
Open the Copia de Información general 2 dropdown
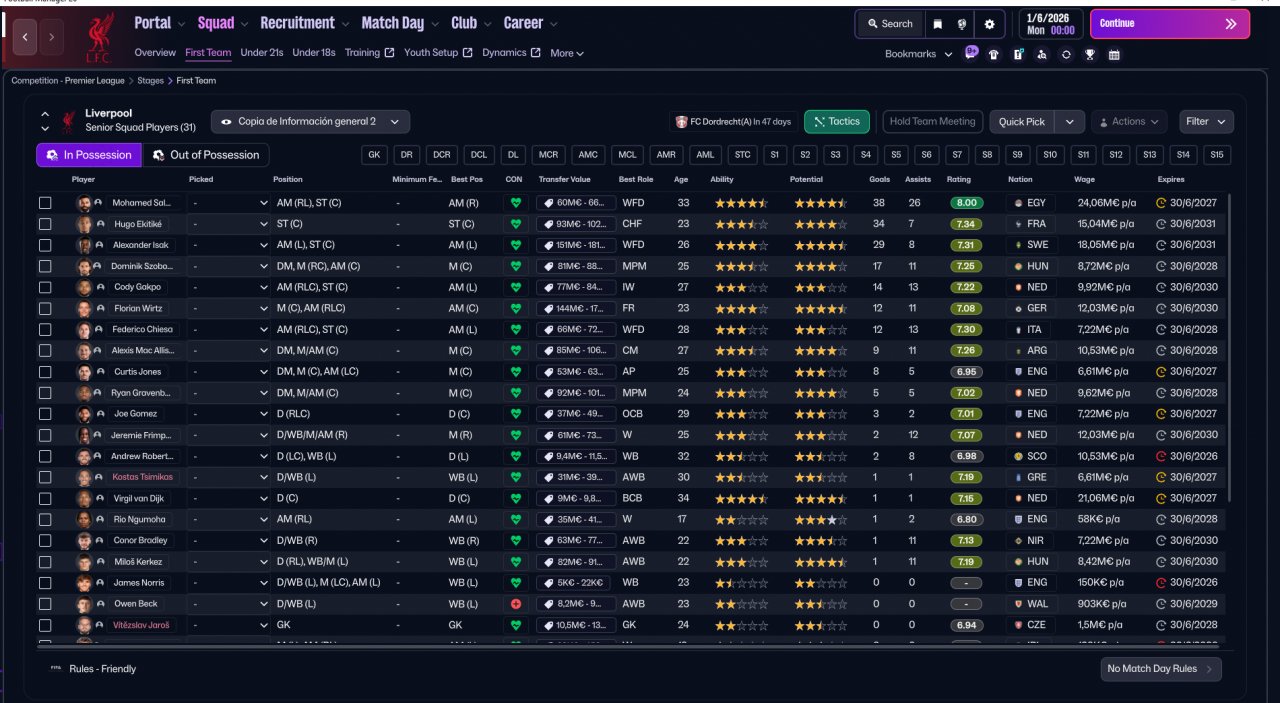pos(310,122)
